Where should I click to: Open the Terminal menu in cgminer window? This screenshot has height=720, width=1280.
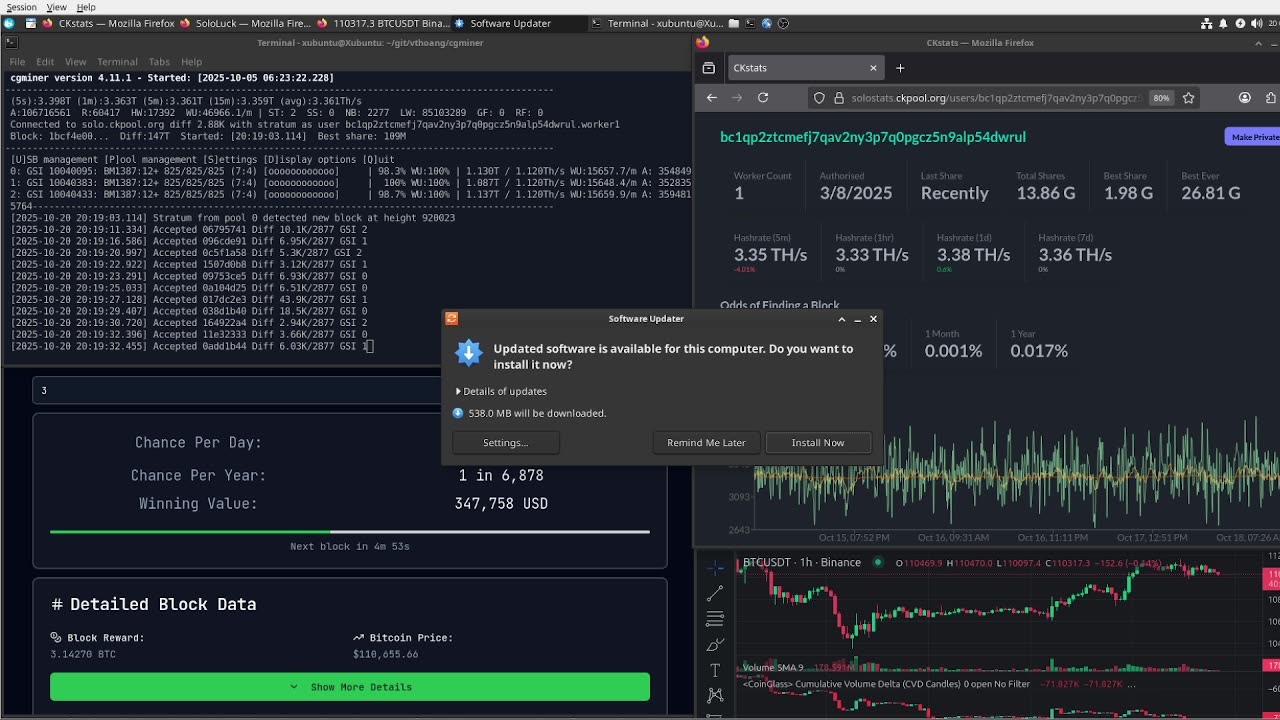pos(117,62)
